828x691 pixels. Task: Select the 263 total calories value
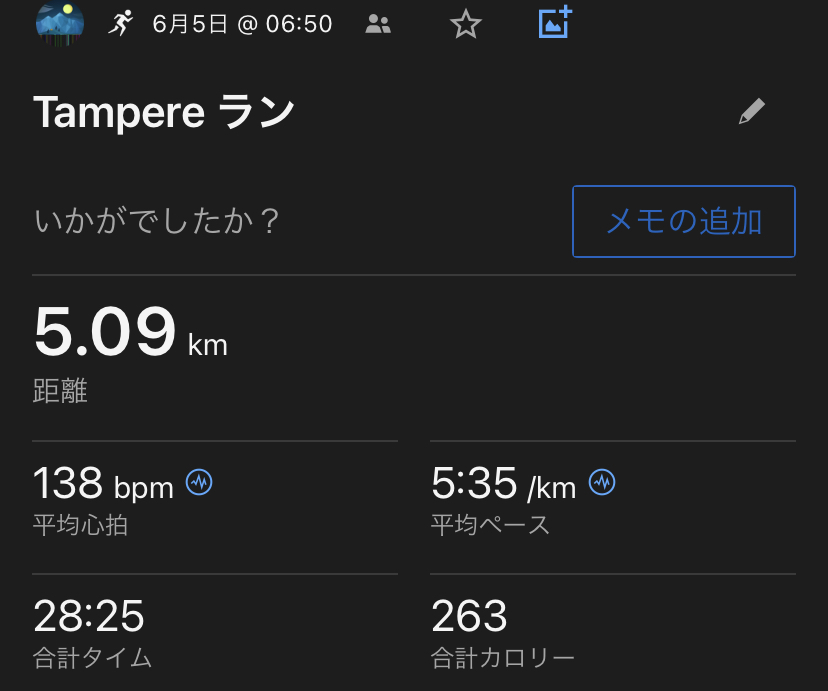coord(469,616)
